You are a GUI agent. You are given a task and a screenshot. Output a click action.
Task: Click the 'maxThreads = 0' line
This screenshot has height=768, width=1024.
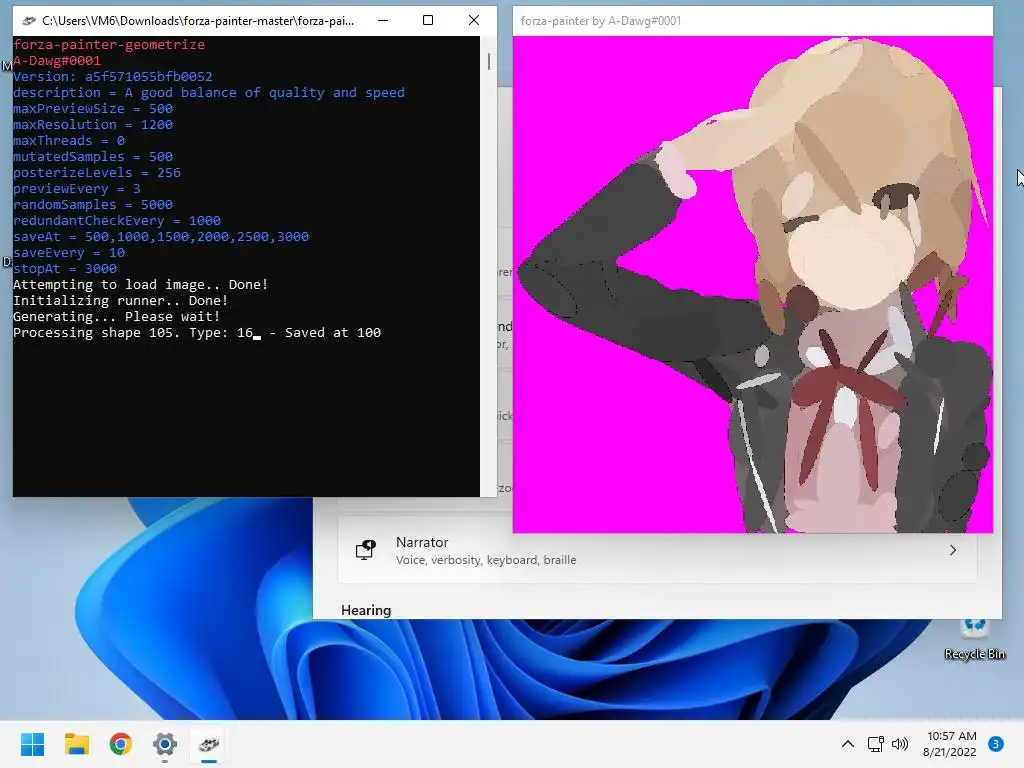coord(69,140)
